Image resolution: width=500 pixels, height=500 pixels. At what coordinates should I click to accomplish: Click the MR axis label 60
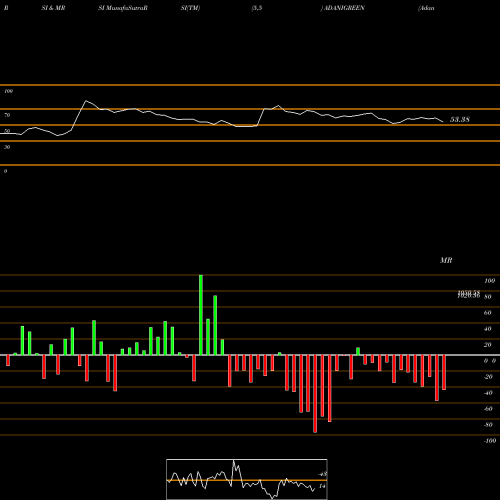[x=487, y=313]
